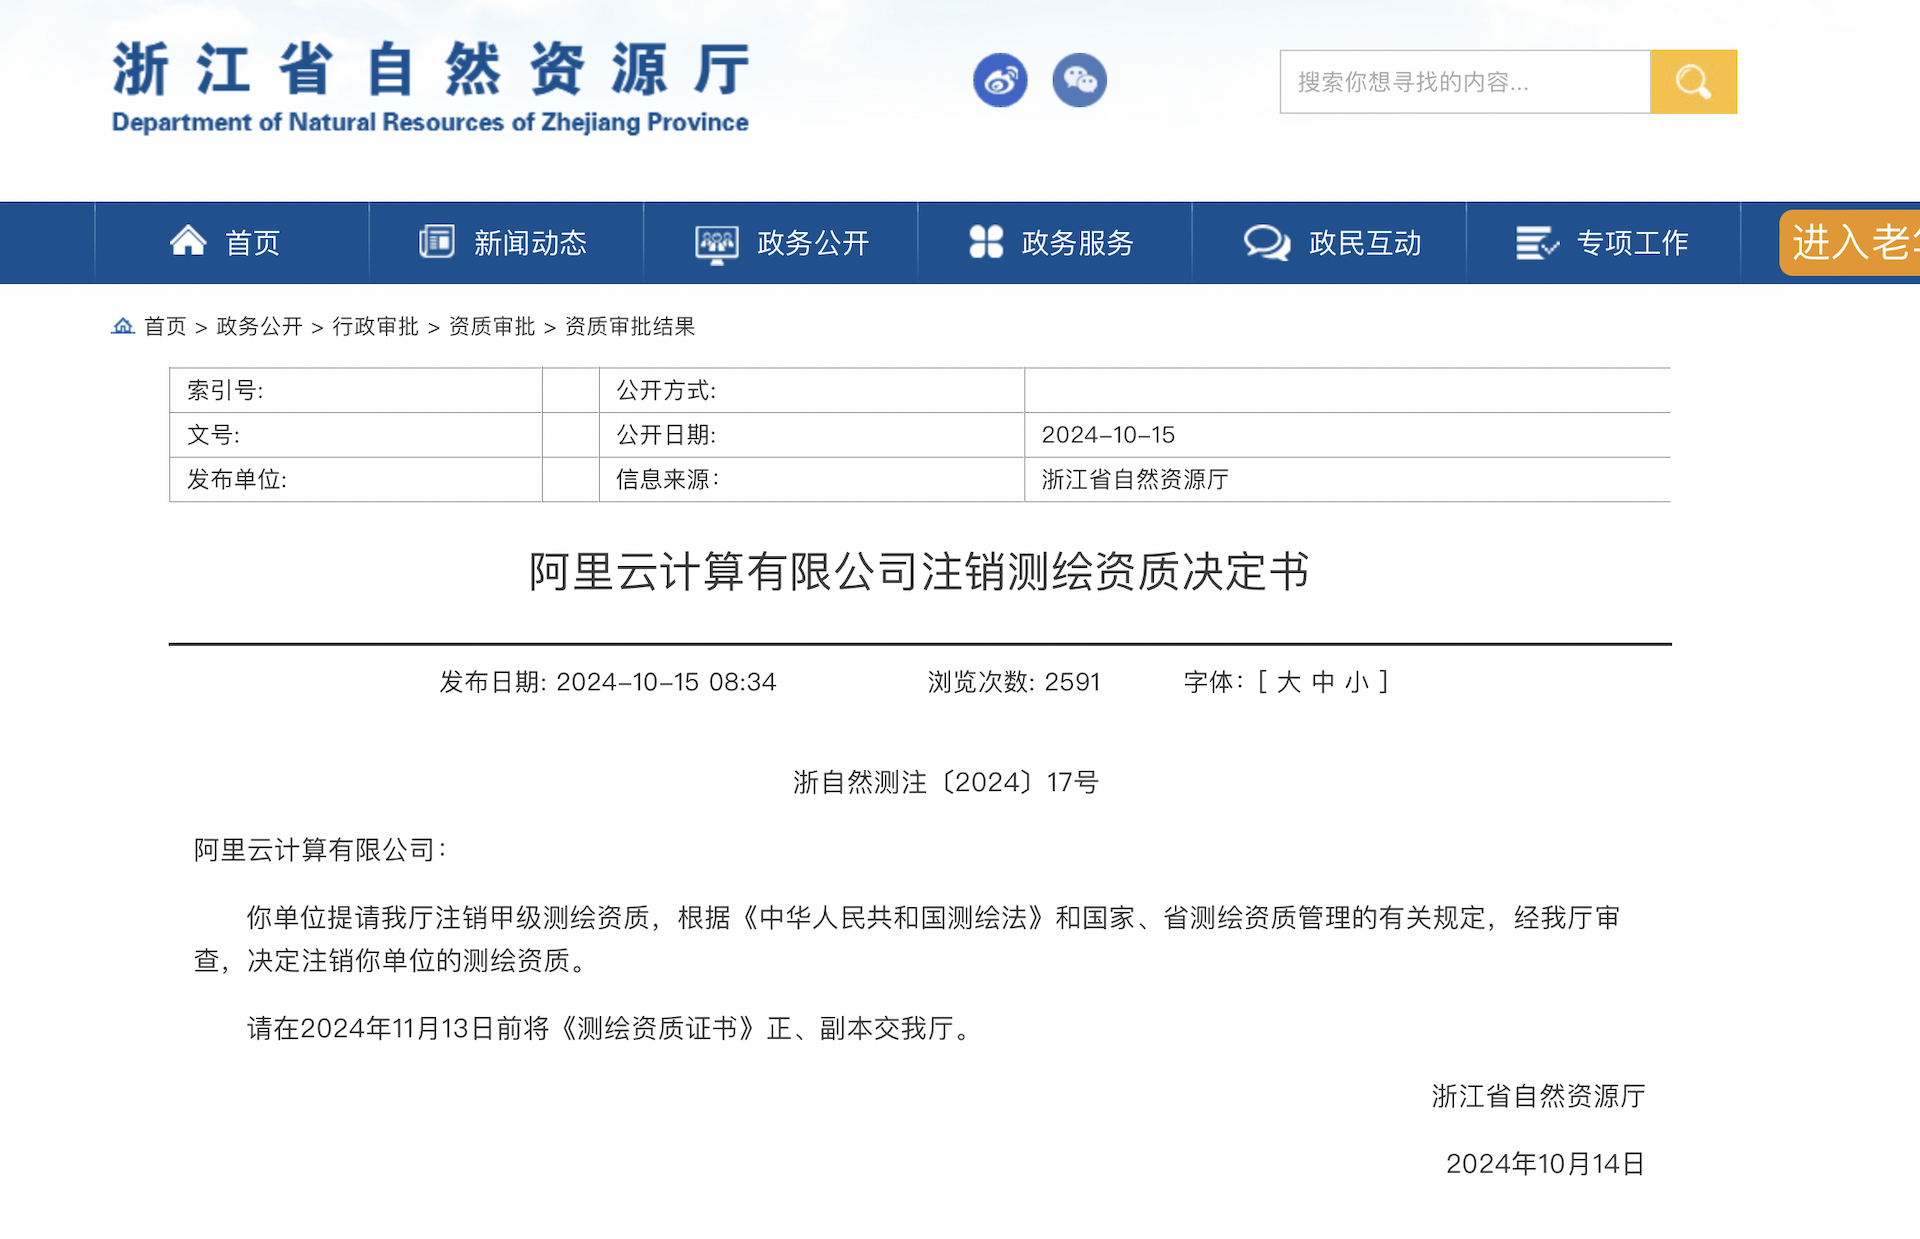Click the monitor icon beside 政务公开

716,243
